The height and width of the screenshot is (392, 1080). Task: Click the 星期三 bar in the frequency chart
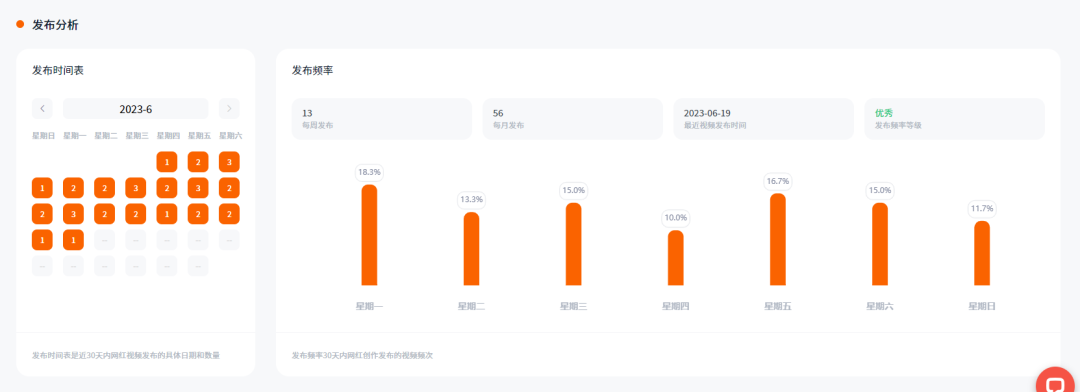[x=574, y=244]
